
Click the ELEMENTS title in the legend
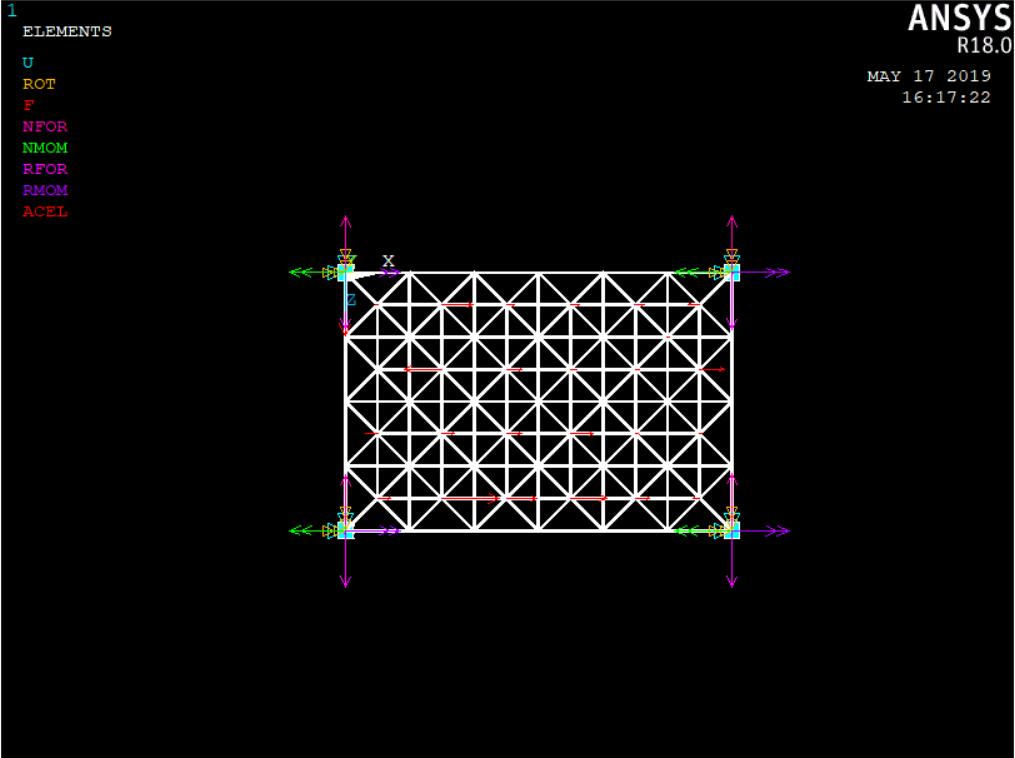(x=67, y=31)
